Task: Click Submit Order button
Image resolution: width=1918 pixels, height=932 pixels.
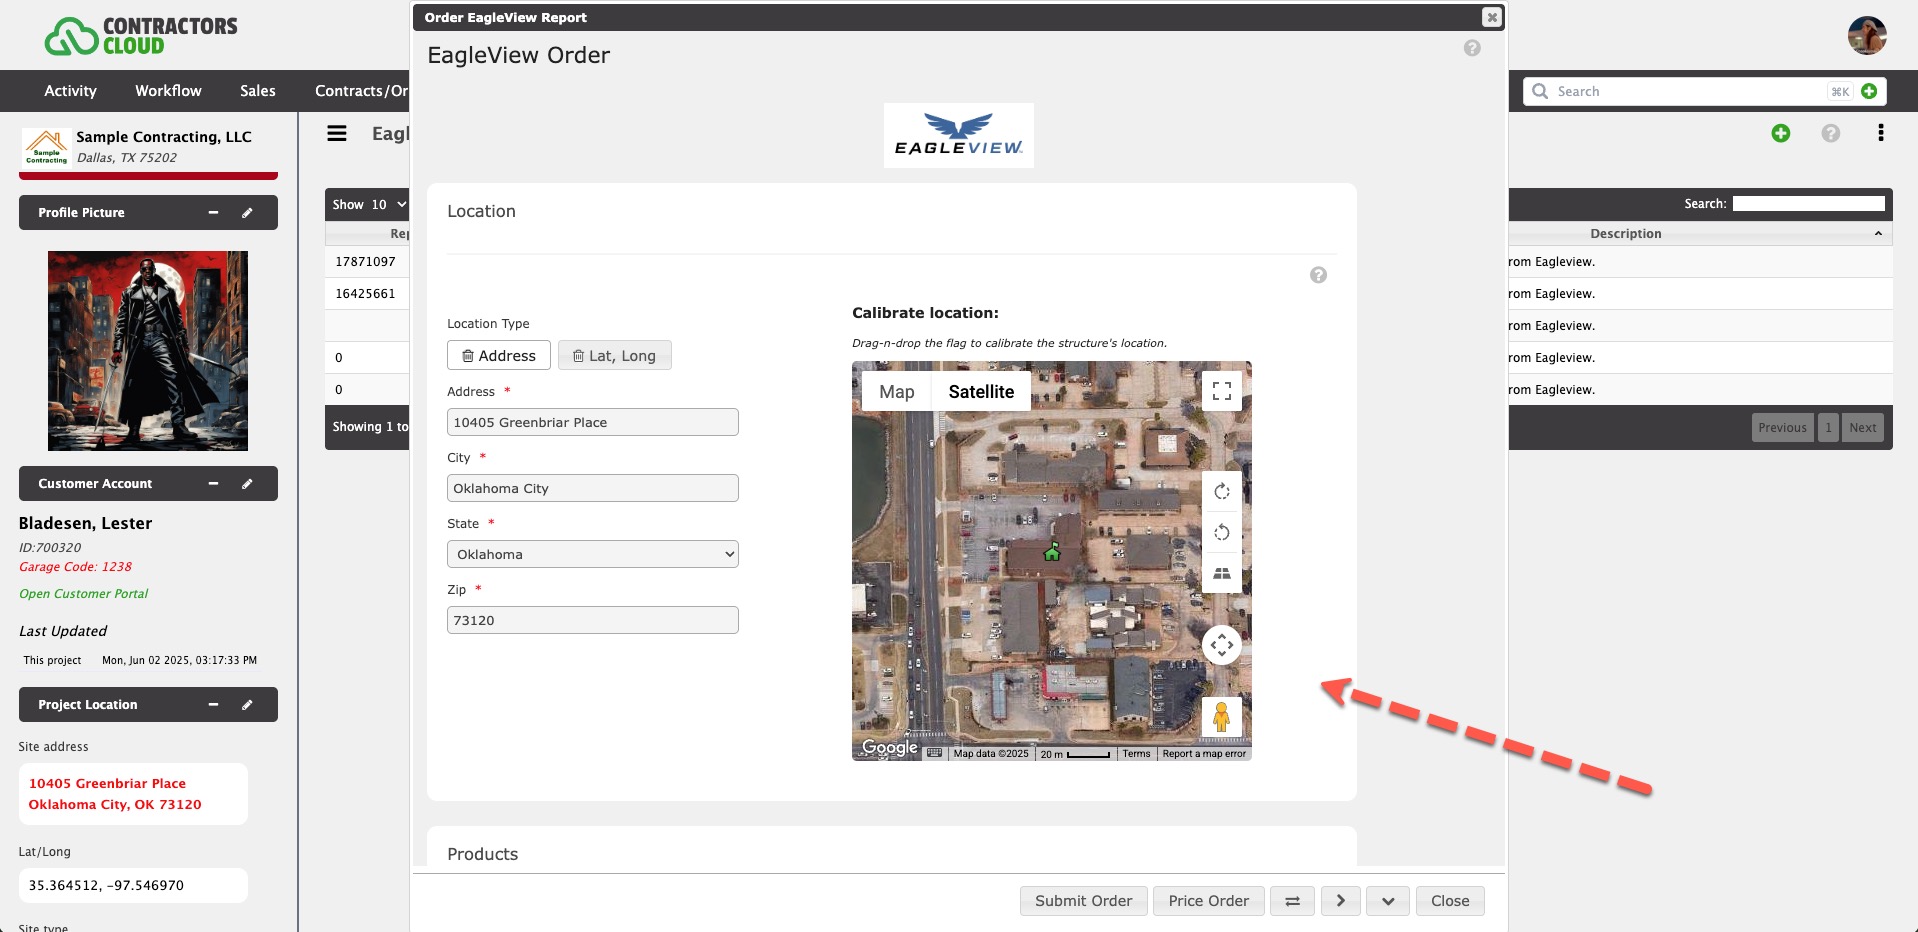Action: 1083,901
